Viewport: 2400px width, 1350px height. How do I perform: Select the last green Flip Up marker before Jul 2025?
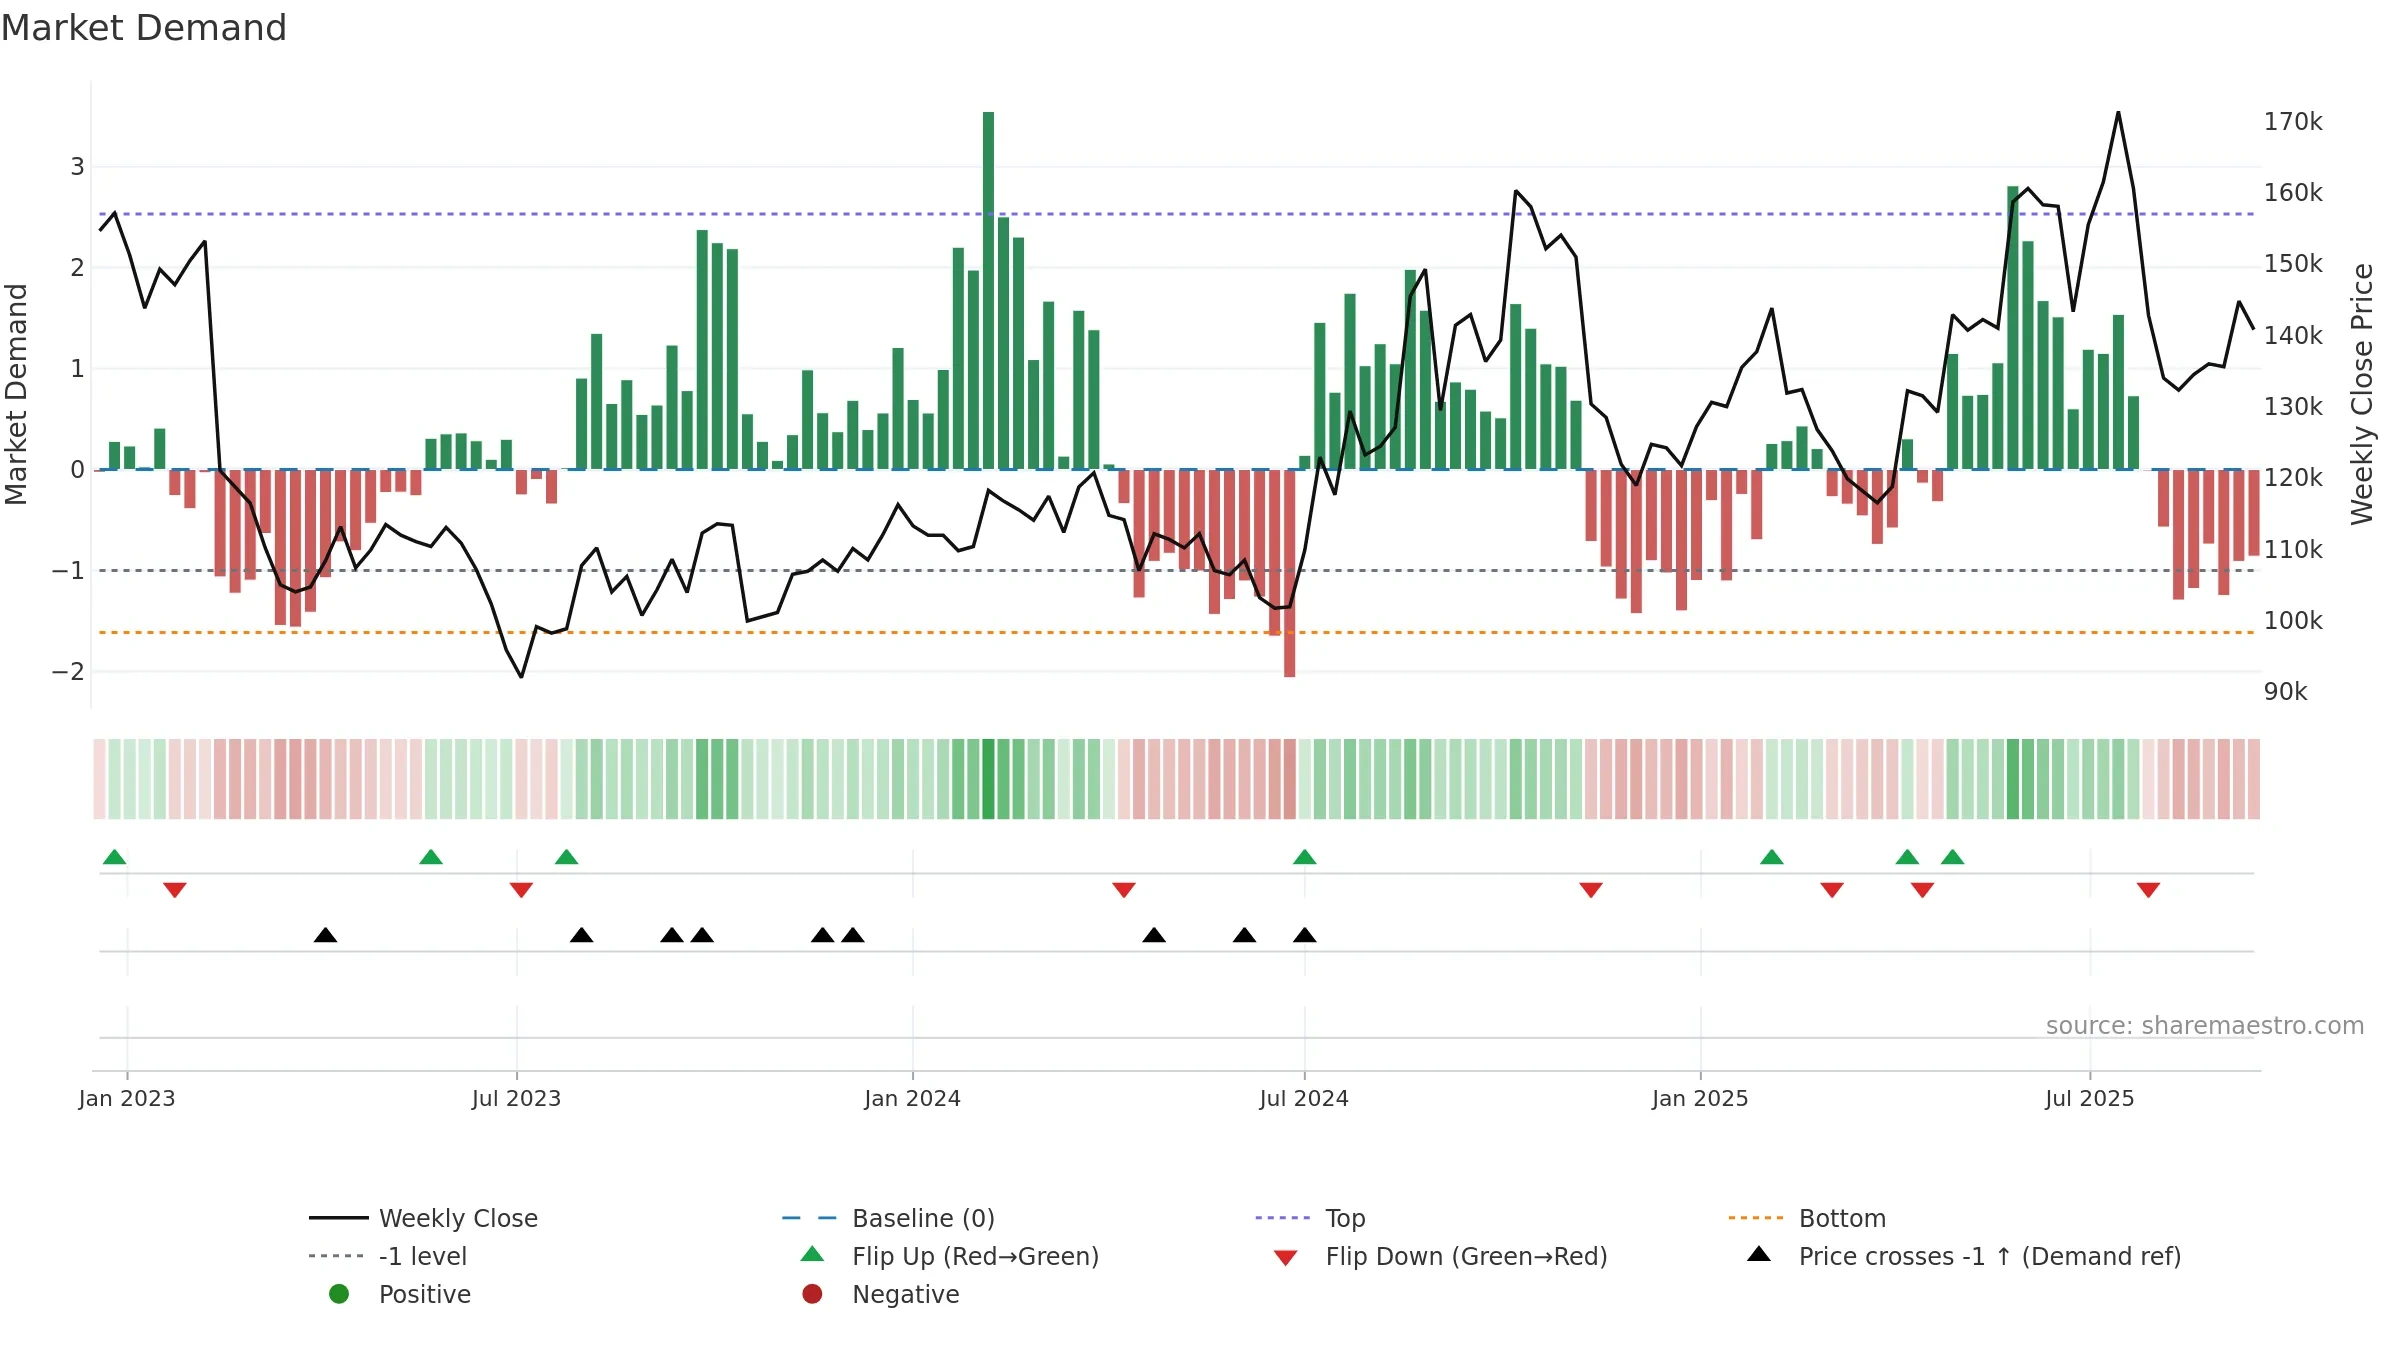[1953, 857]
